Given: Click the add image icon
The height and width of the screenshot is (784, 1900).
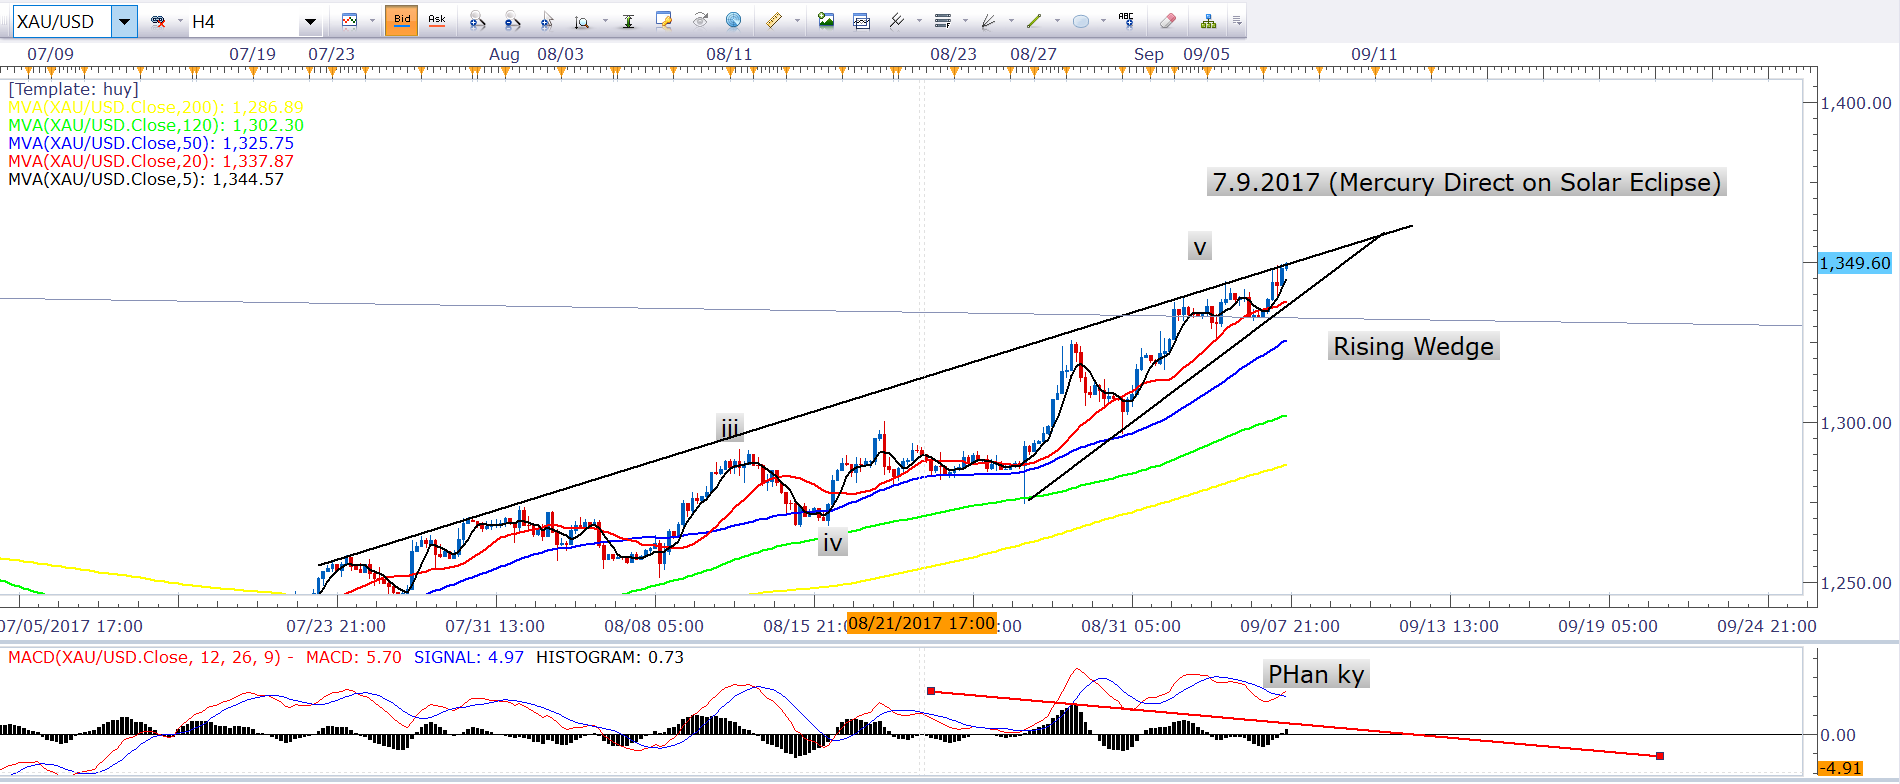Looking at the screenshot, I should point(826,21).
